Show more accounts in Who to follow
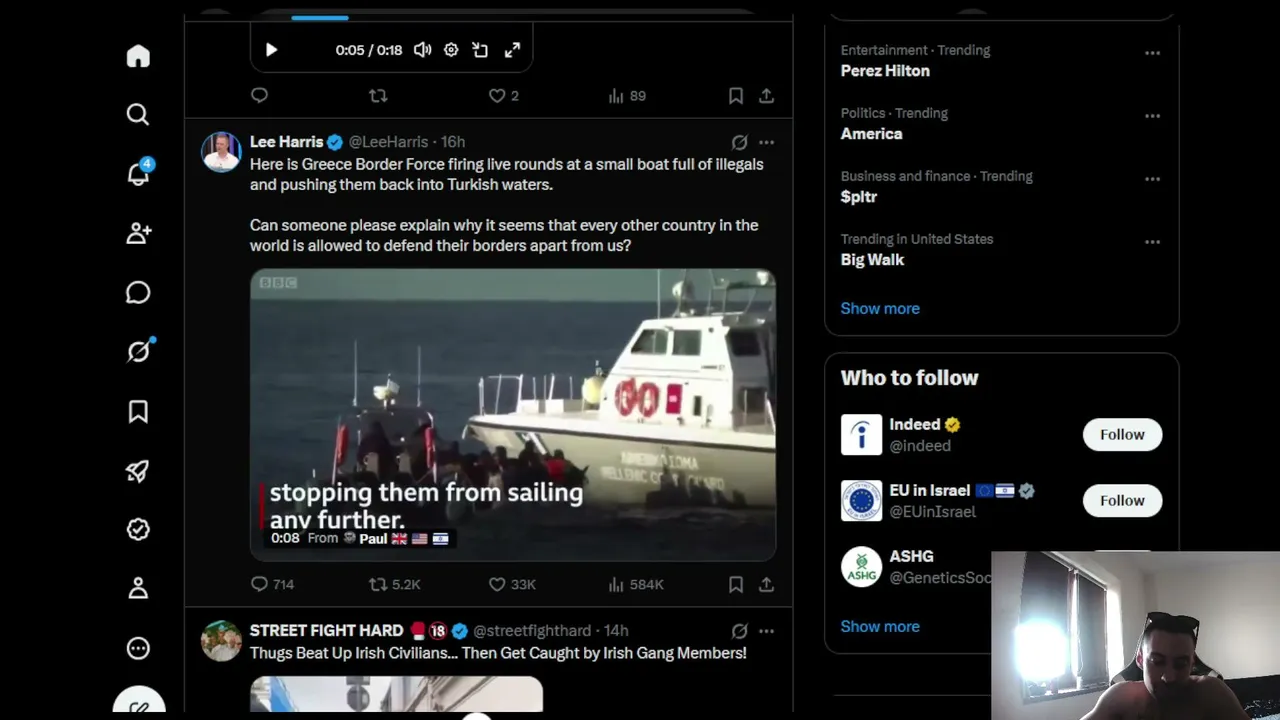The image size is (1280, 720). point(880,626)
